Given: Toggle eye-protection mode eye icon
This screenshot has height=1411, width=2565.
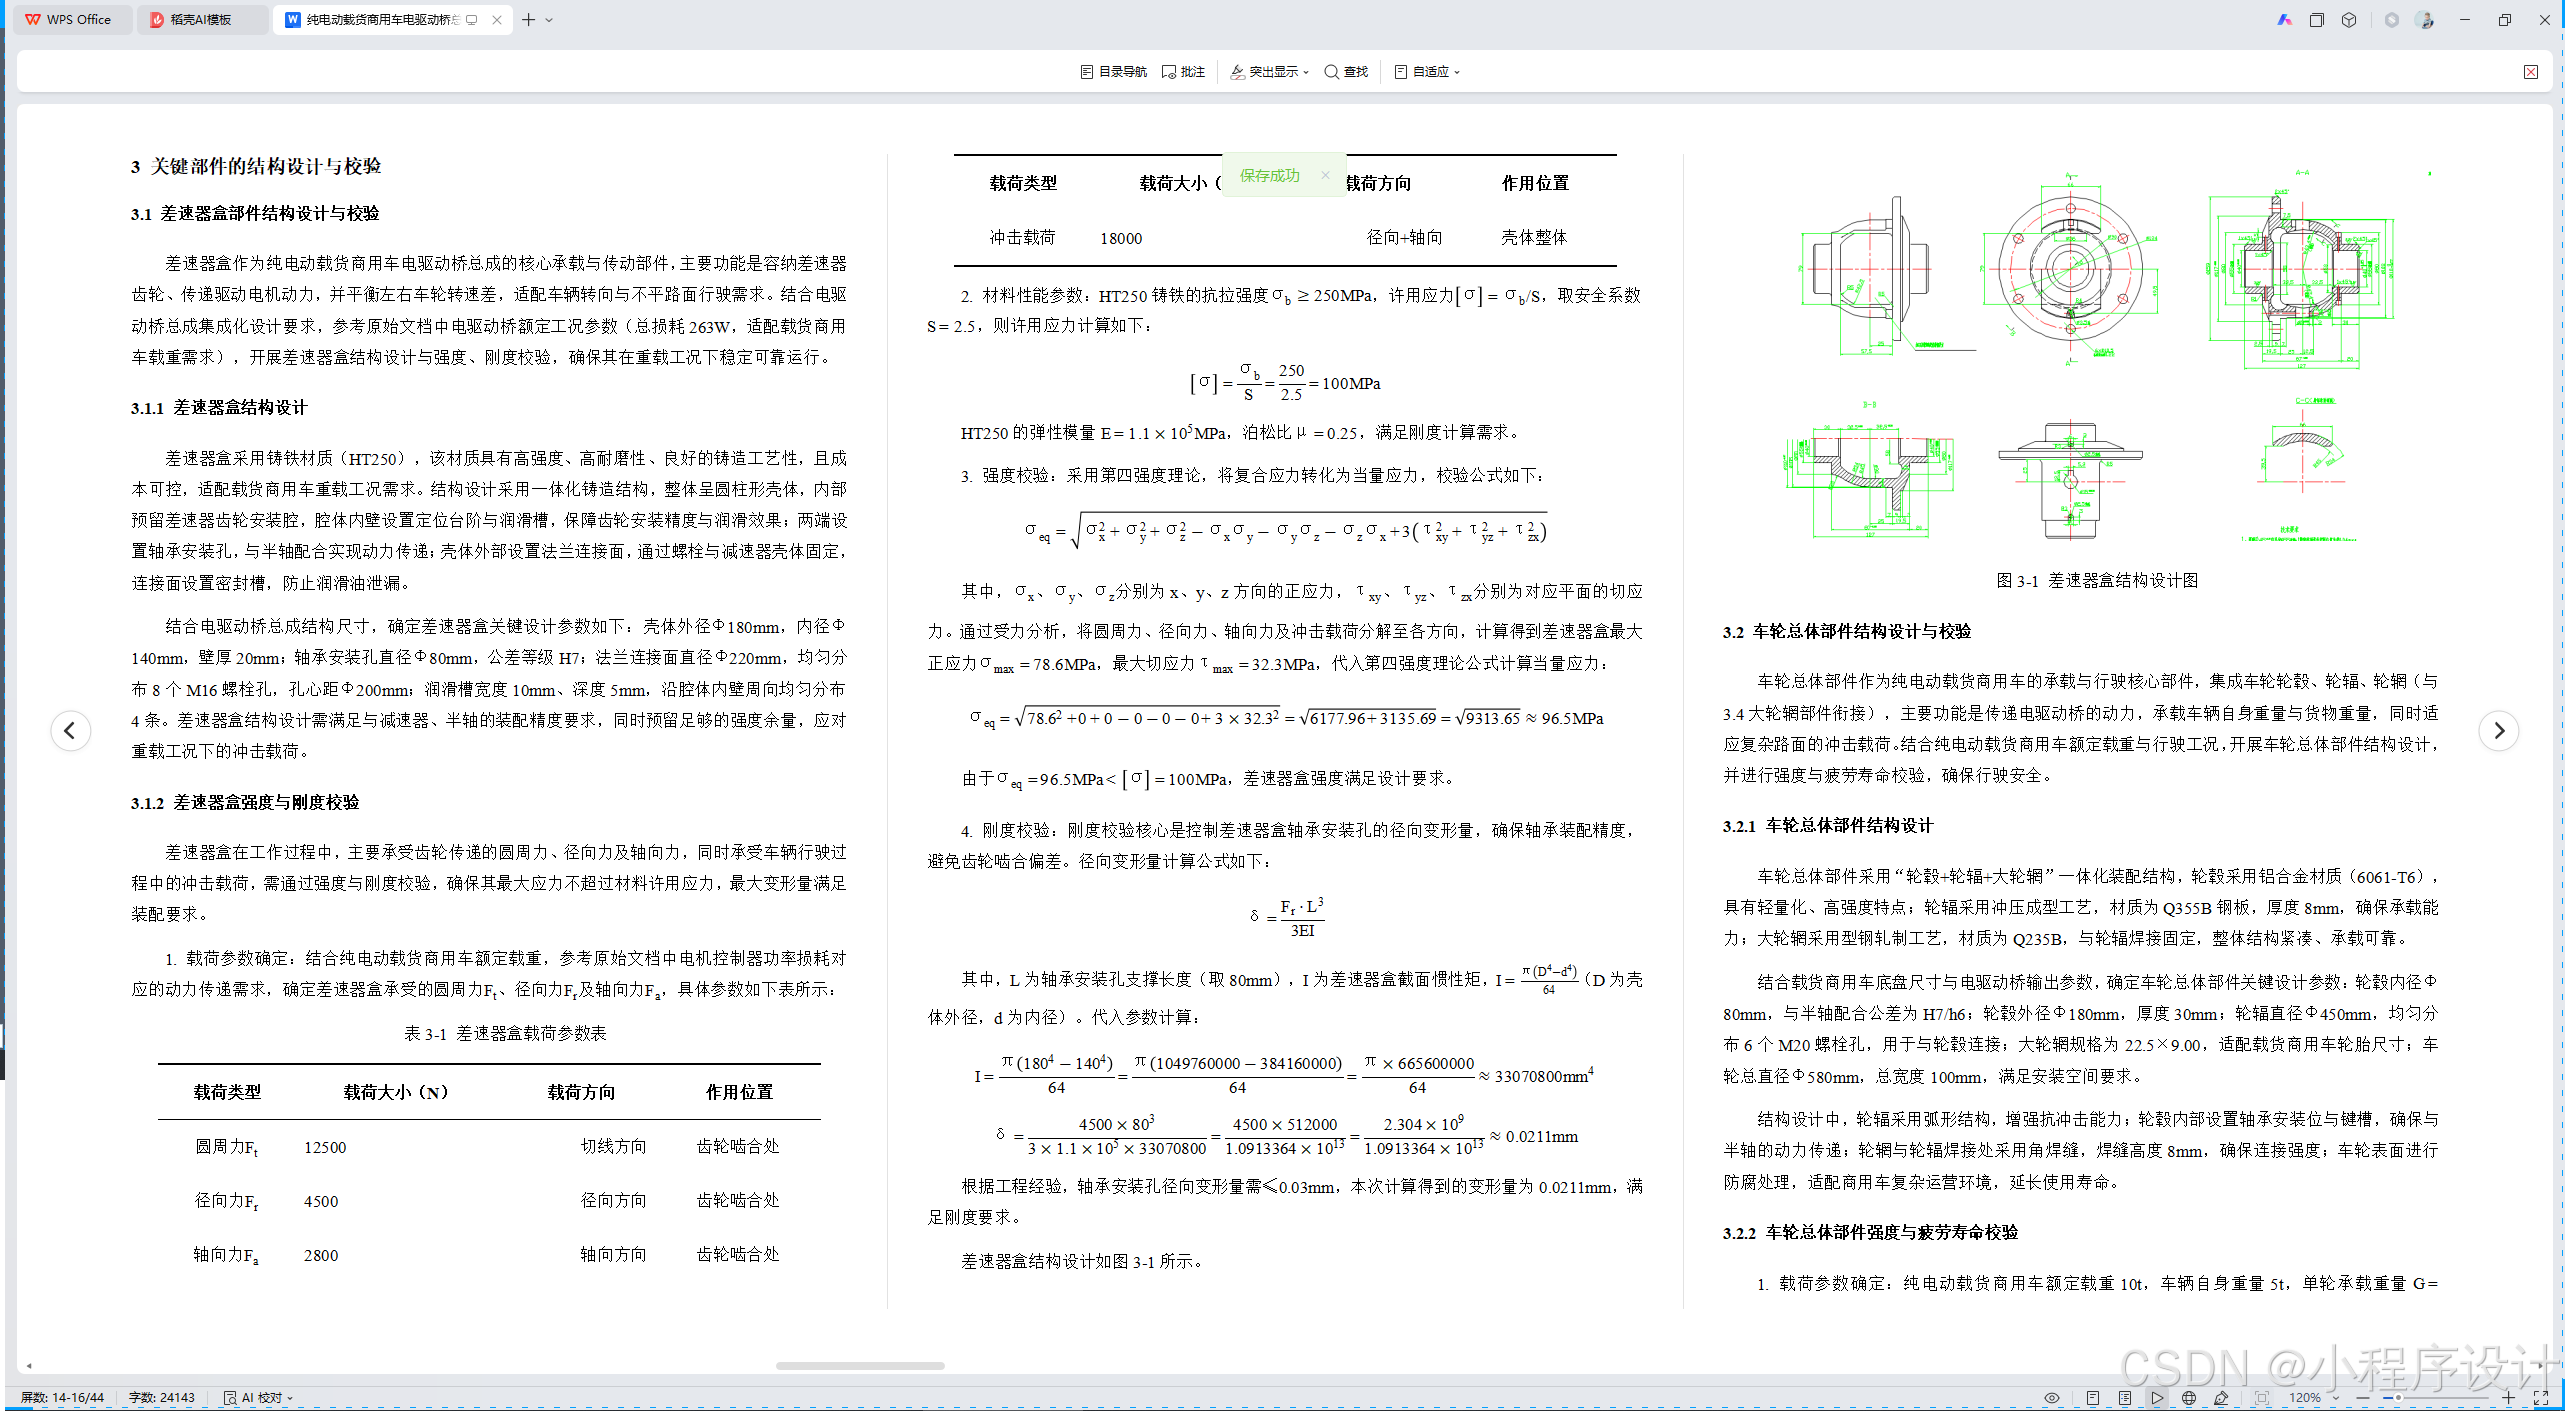Looking at the screenshot, I should coord(2052,1398).
